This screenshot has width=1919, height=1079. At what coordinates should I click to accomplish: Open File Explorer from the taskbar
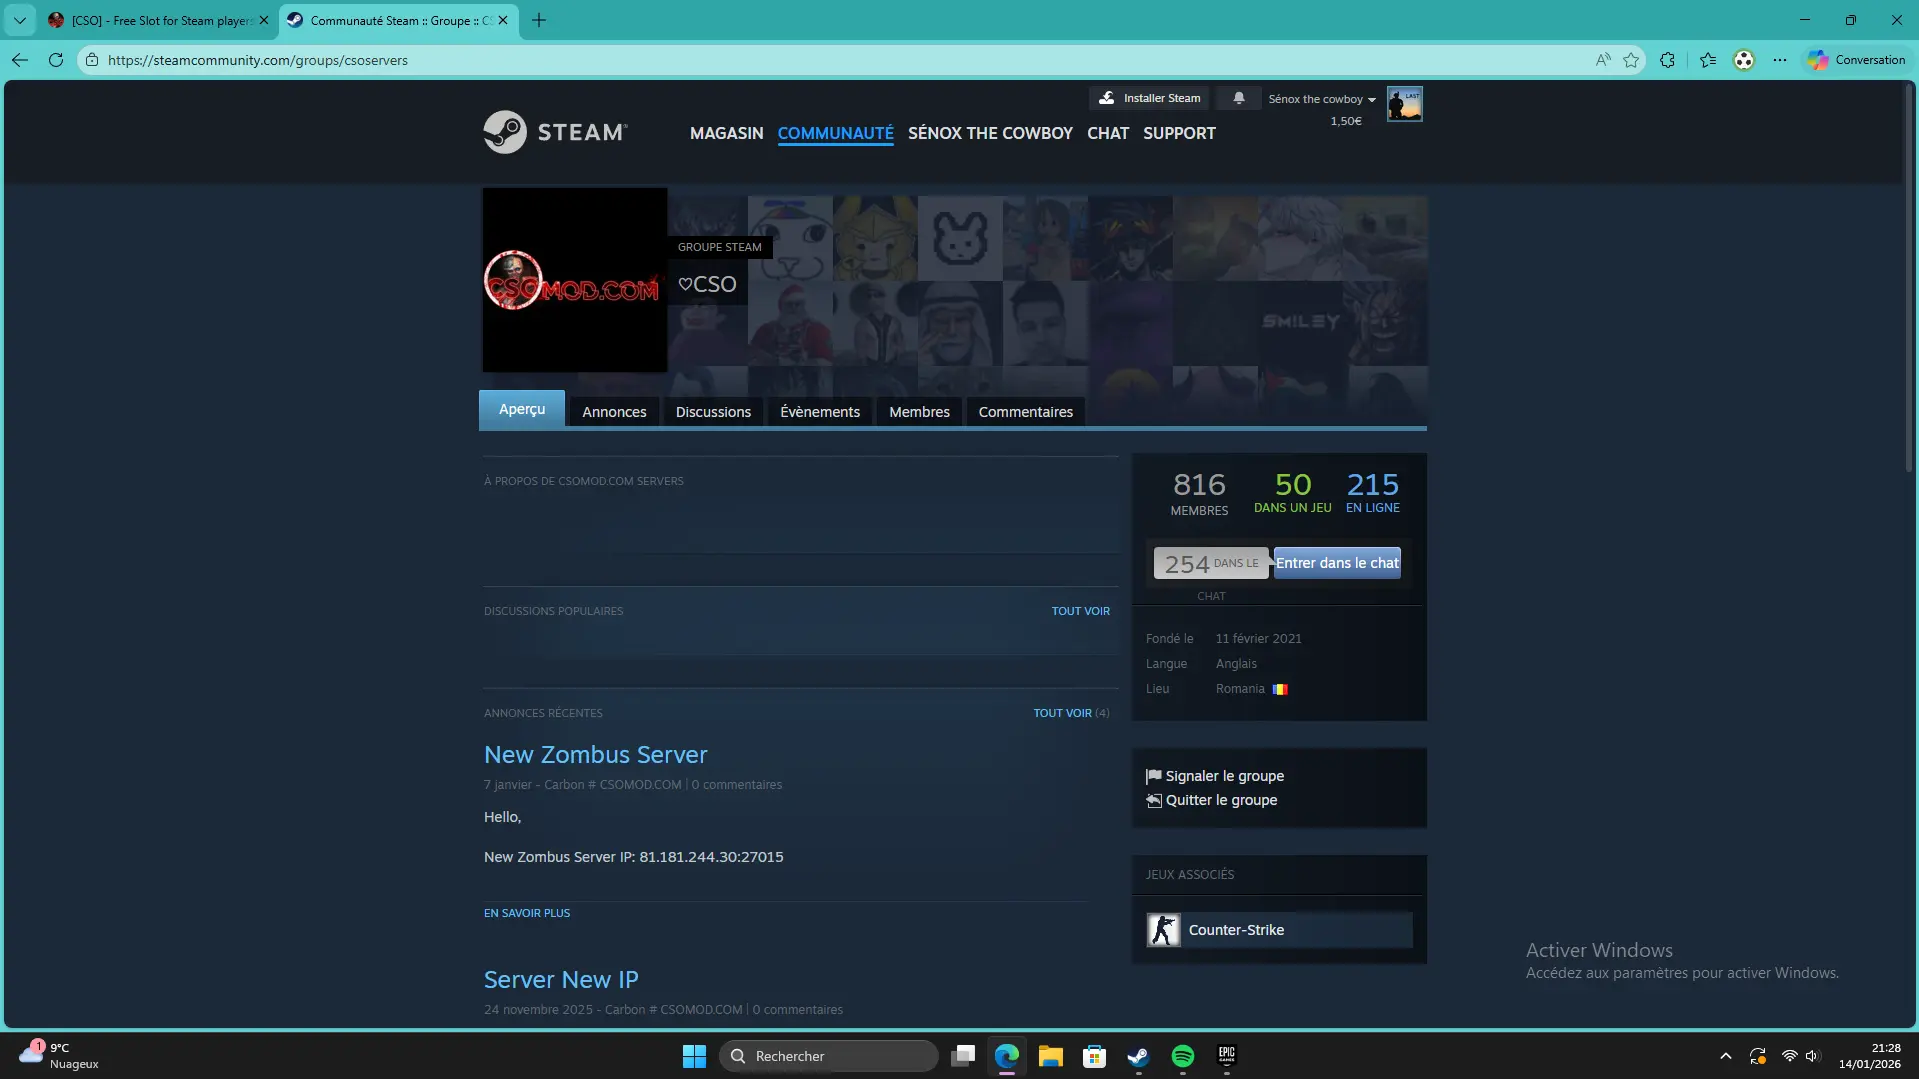(x=1050, y=1056)
